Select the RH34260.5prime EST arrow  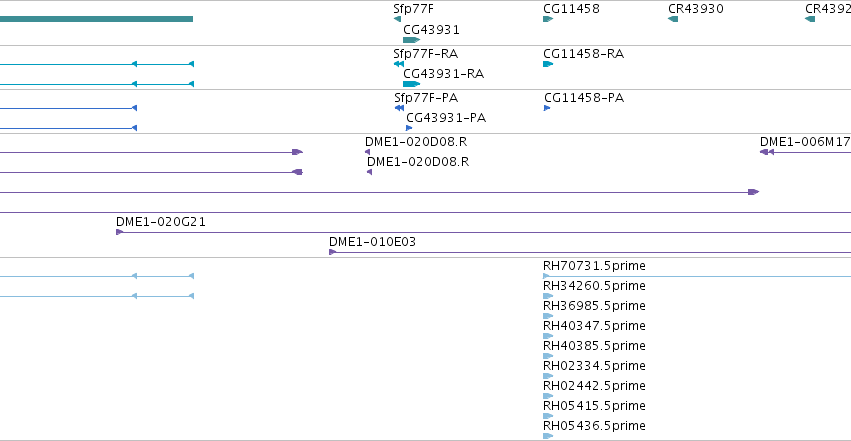point(548,296)
